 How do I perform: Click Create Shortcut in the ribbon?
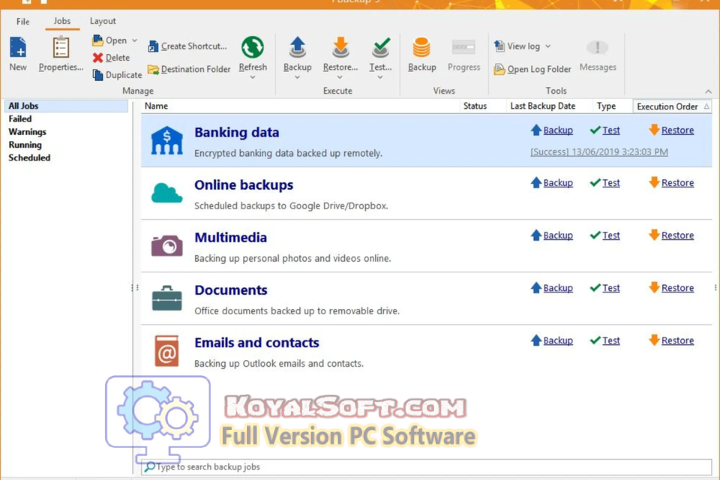(187, 46)
